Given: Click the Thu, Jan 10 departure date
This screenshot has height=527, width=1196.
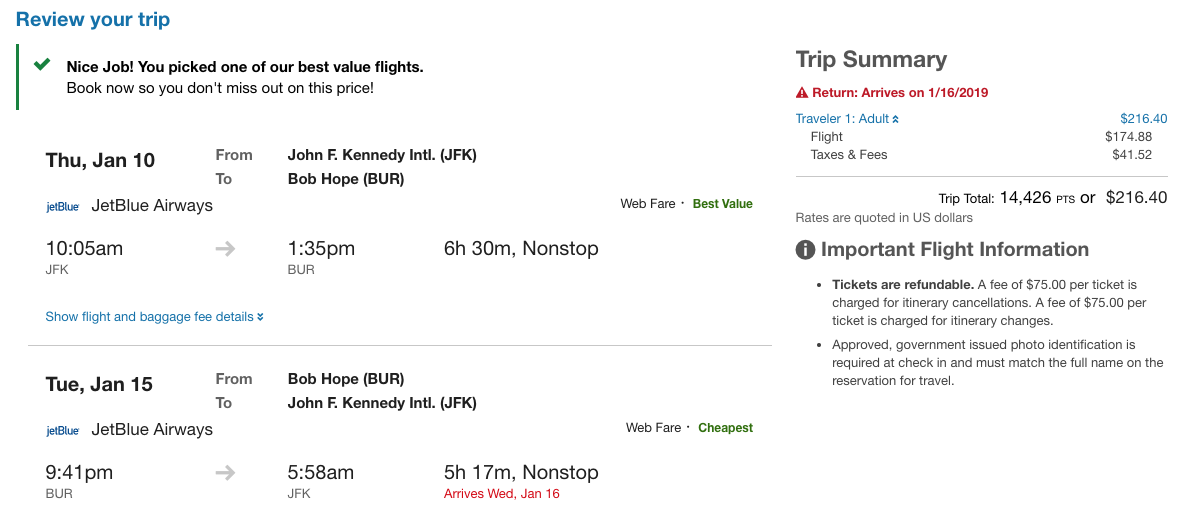Looking at the screenshot, I should tap(100, 161).
